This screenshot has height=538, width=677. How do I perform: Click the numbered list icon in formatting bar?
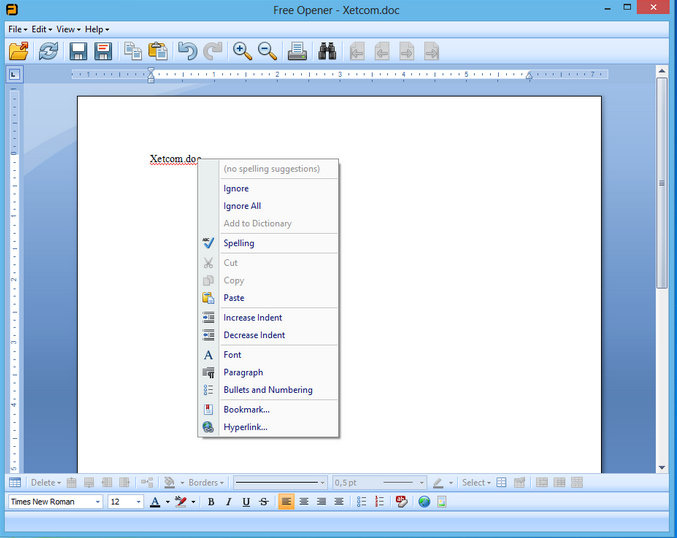[379, 502]
